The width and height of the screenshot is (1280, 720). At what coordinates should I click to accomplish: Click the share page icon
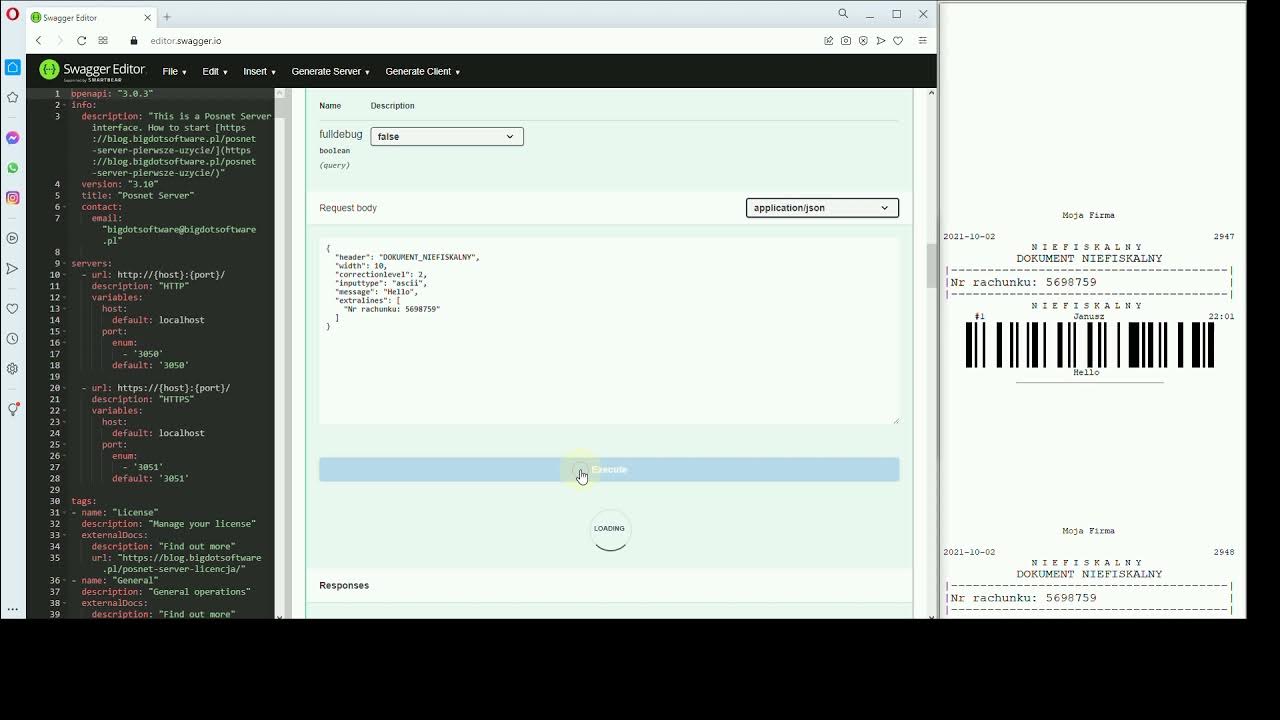828,41
